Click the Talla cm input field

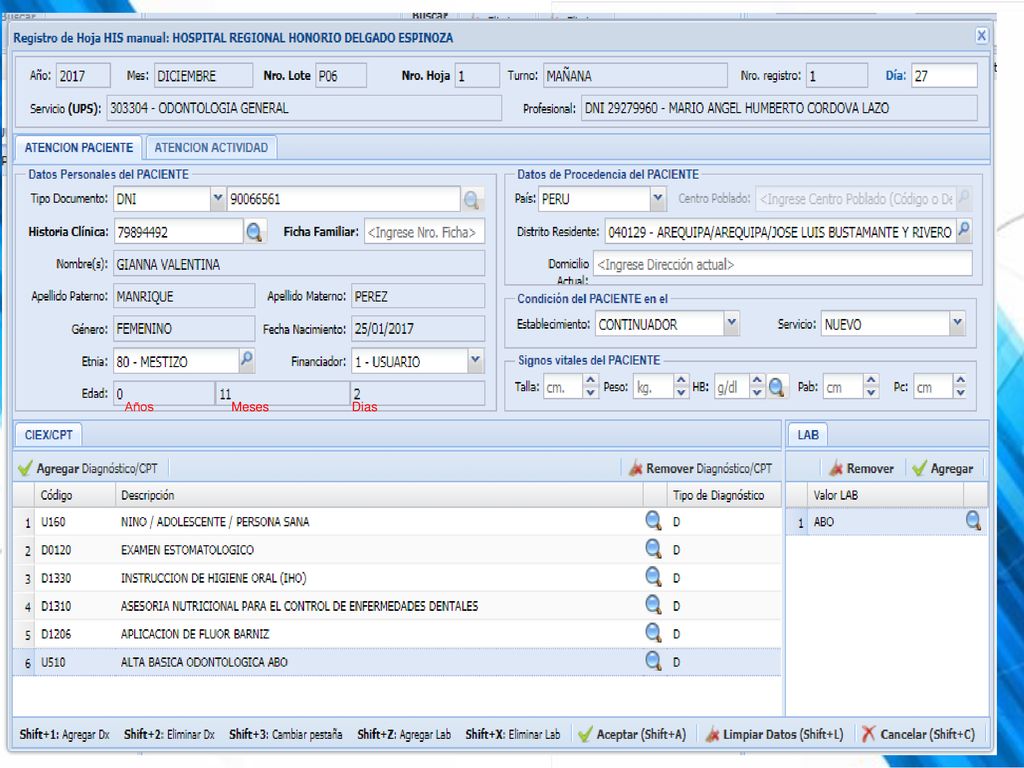pyautogui.click(x=563, y=387)
